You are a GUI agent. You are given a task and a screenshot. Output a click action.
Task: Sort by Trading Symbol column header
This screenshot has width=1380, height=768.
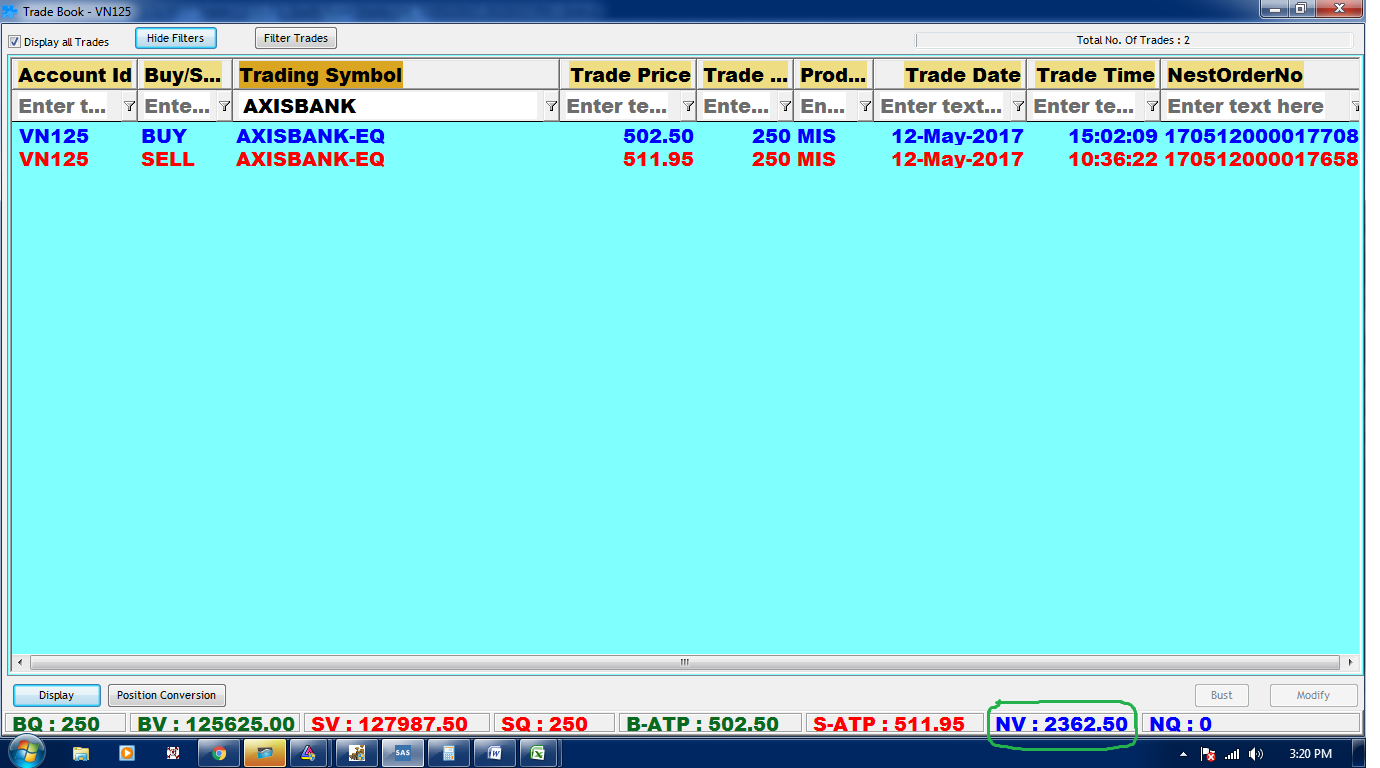tap(396, 75)
